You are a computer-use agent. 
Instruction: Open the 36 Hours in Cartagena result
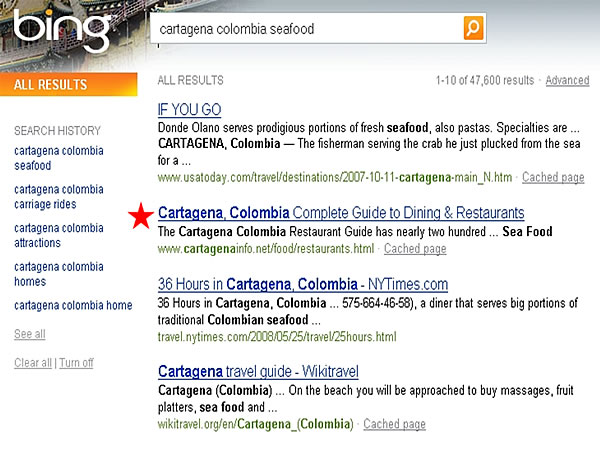coord(302,285)
